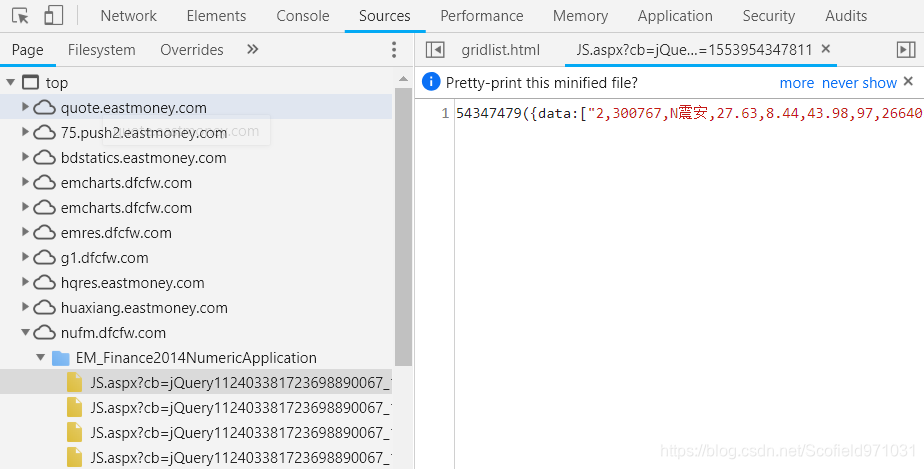Switch to gridlist.html editor tab
The height and width of the screenshot is (469, 924).
[x=500, y=50]
